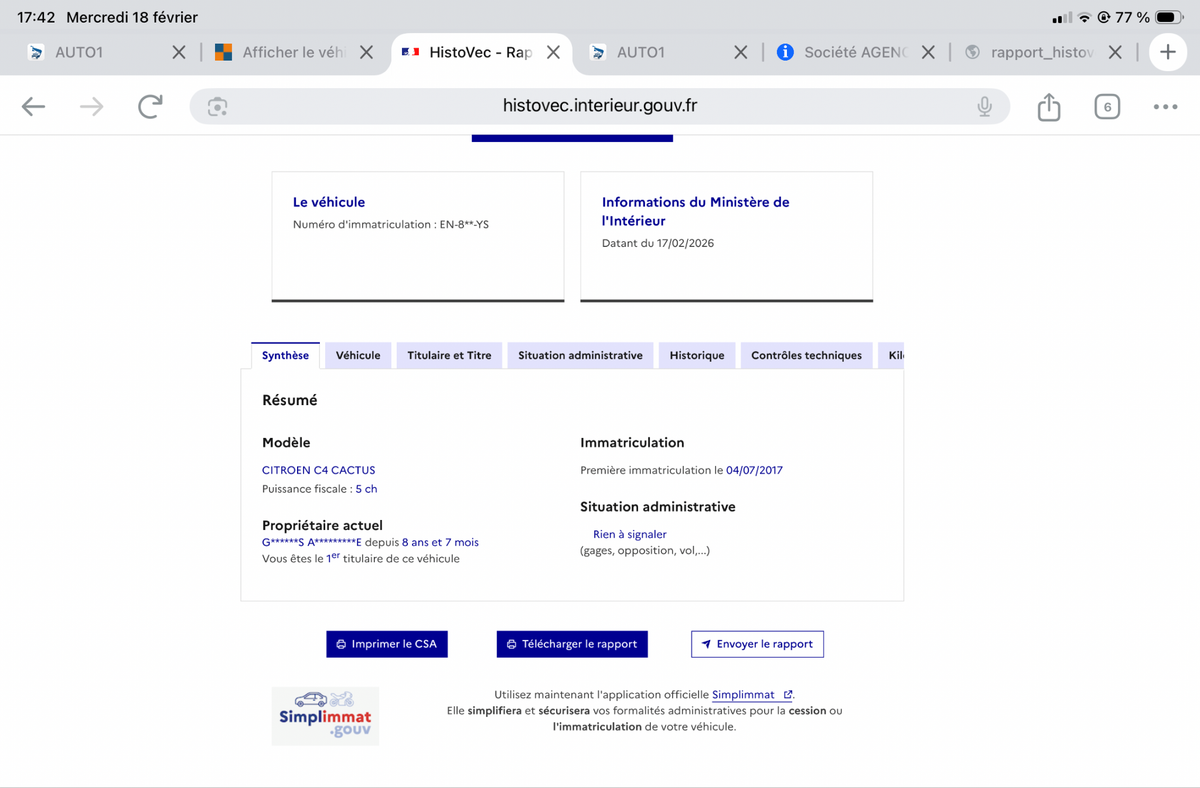This screenshot has width=1200, height=788.
Task: Send the report with Envoyer le rapport
Action: pos(757,644)
